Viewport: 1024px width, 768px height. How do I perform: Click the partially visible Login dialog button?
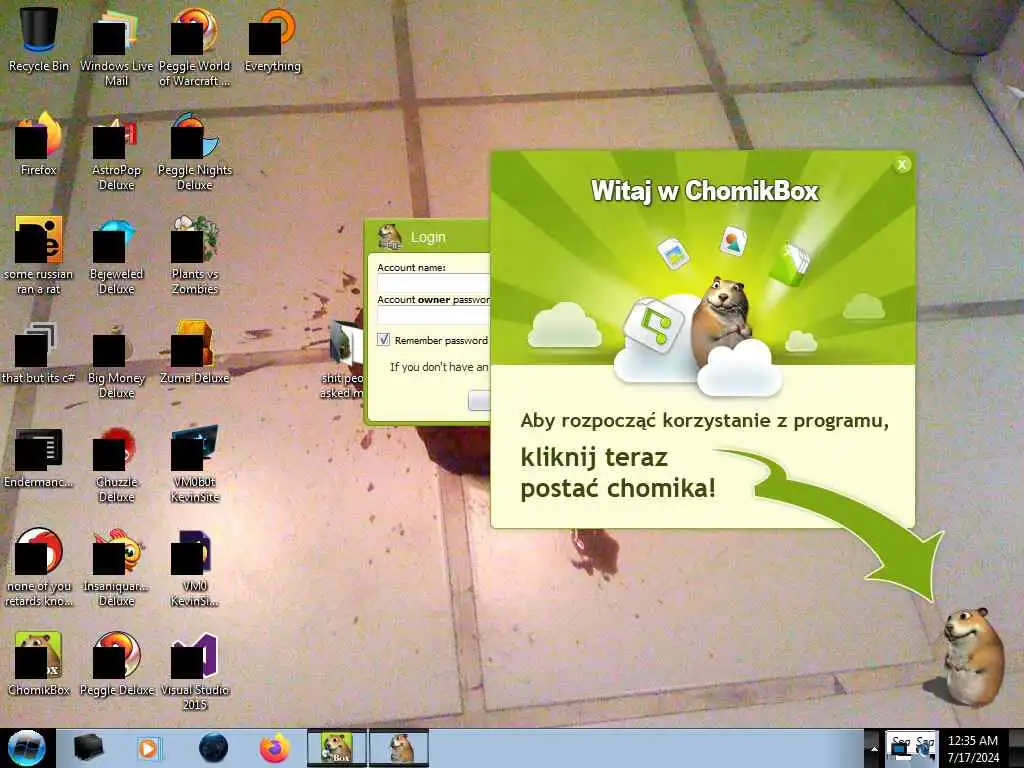(479, 400)
